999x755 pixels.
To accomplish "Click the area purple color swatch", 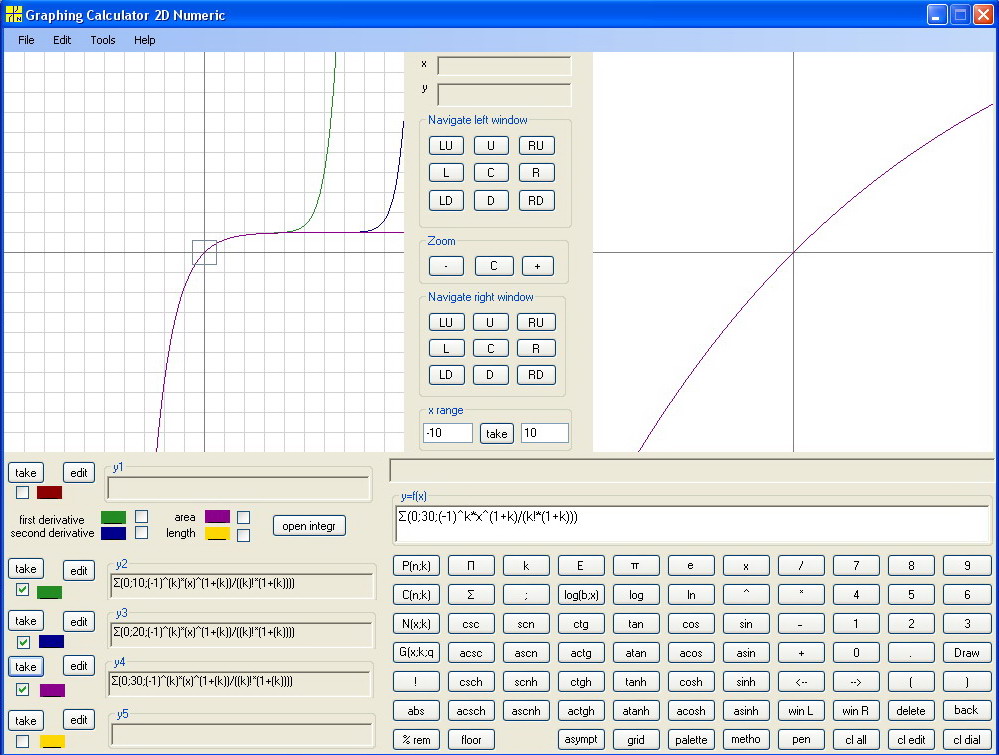I will [x=217, y=517].
